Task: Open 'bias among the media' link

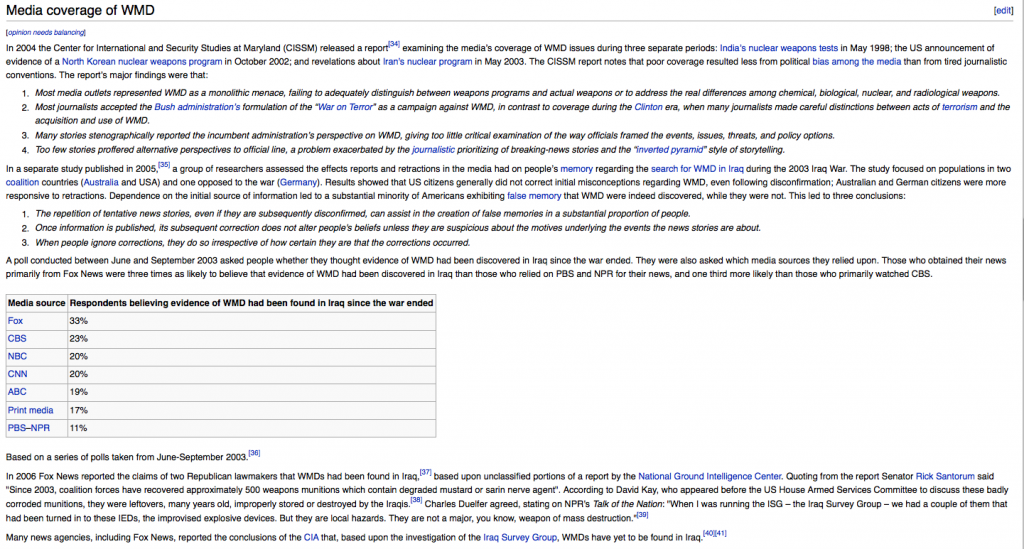Action: point(856,62)
